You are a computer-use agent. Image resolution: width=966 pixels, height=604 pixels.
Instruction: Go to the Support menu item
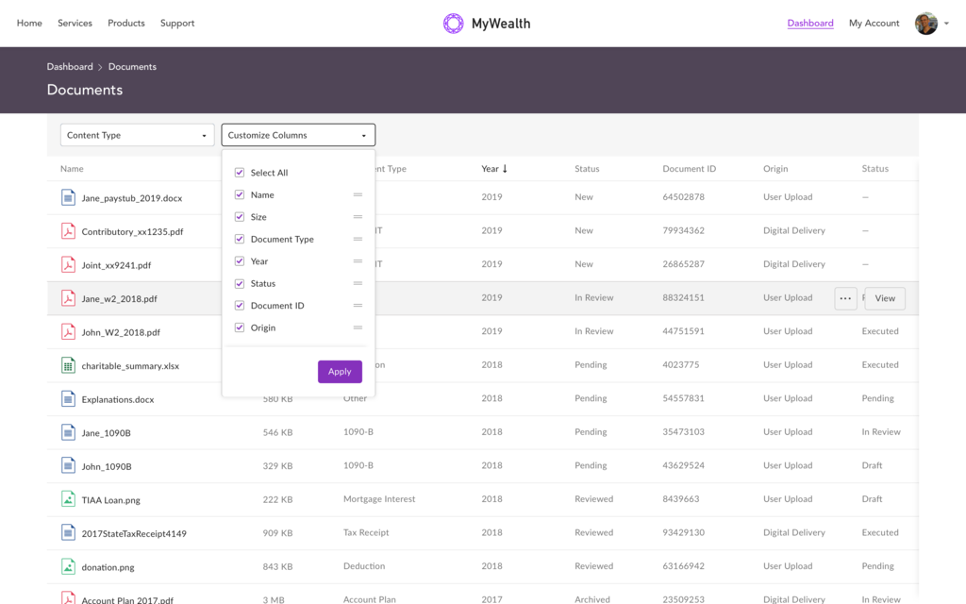point(177,23)
